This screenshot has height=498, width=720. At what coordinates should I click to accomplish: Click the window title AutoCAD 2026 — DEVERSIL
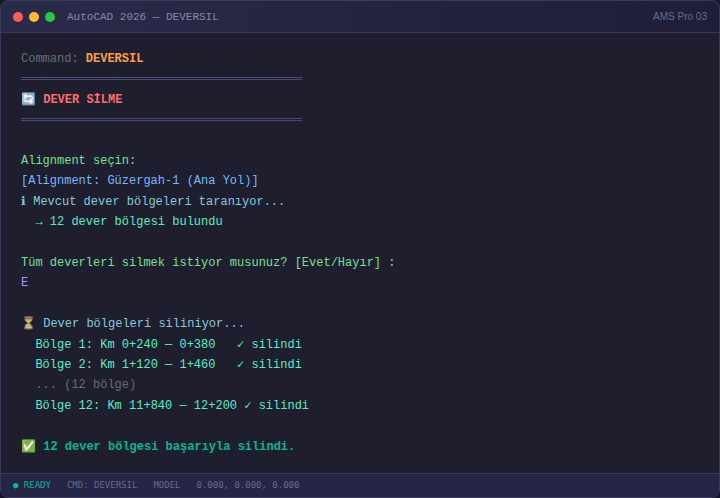[x=142, y=17]
